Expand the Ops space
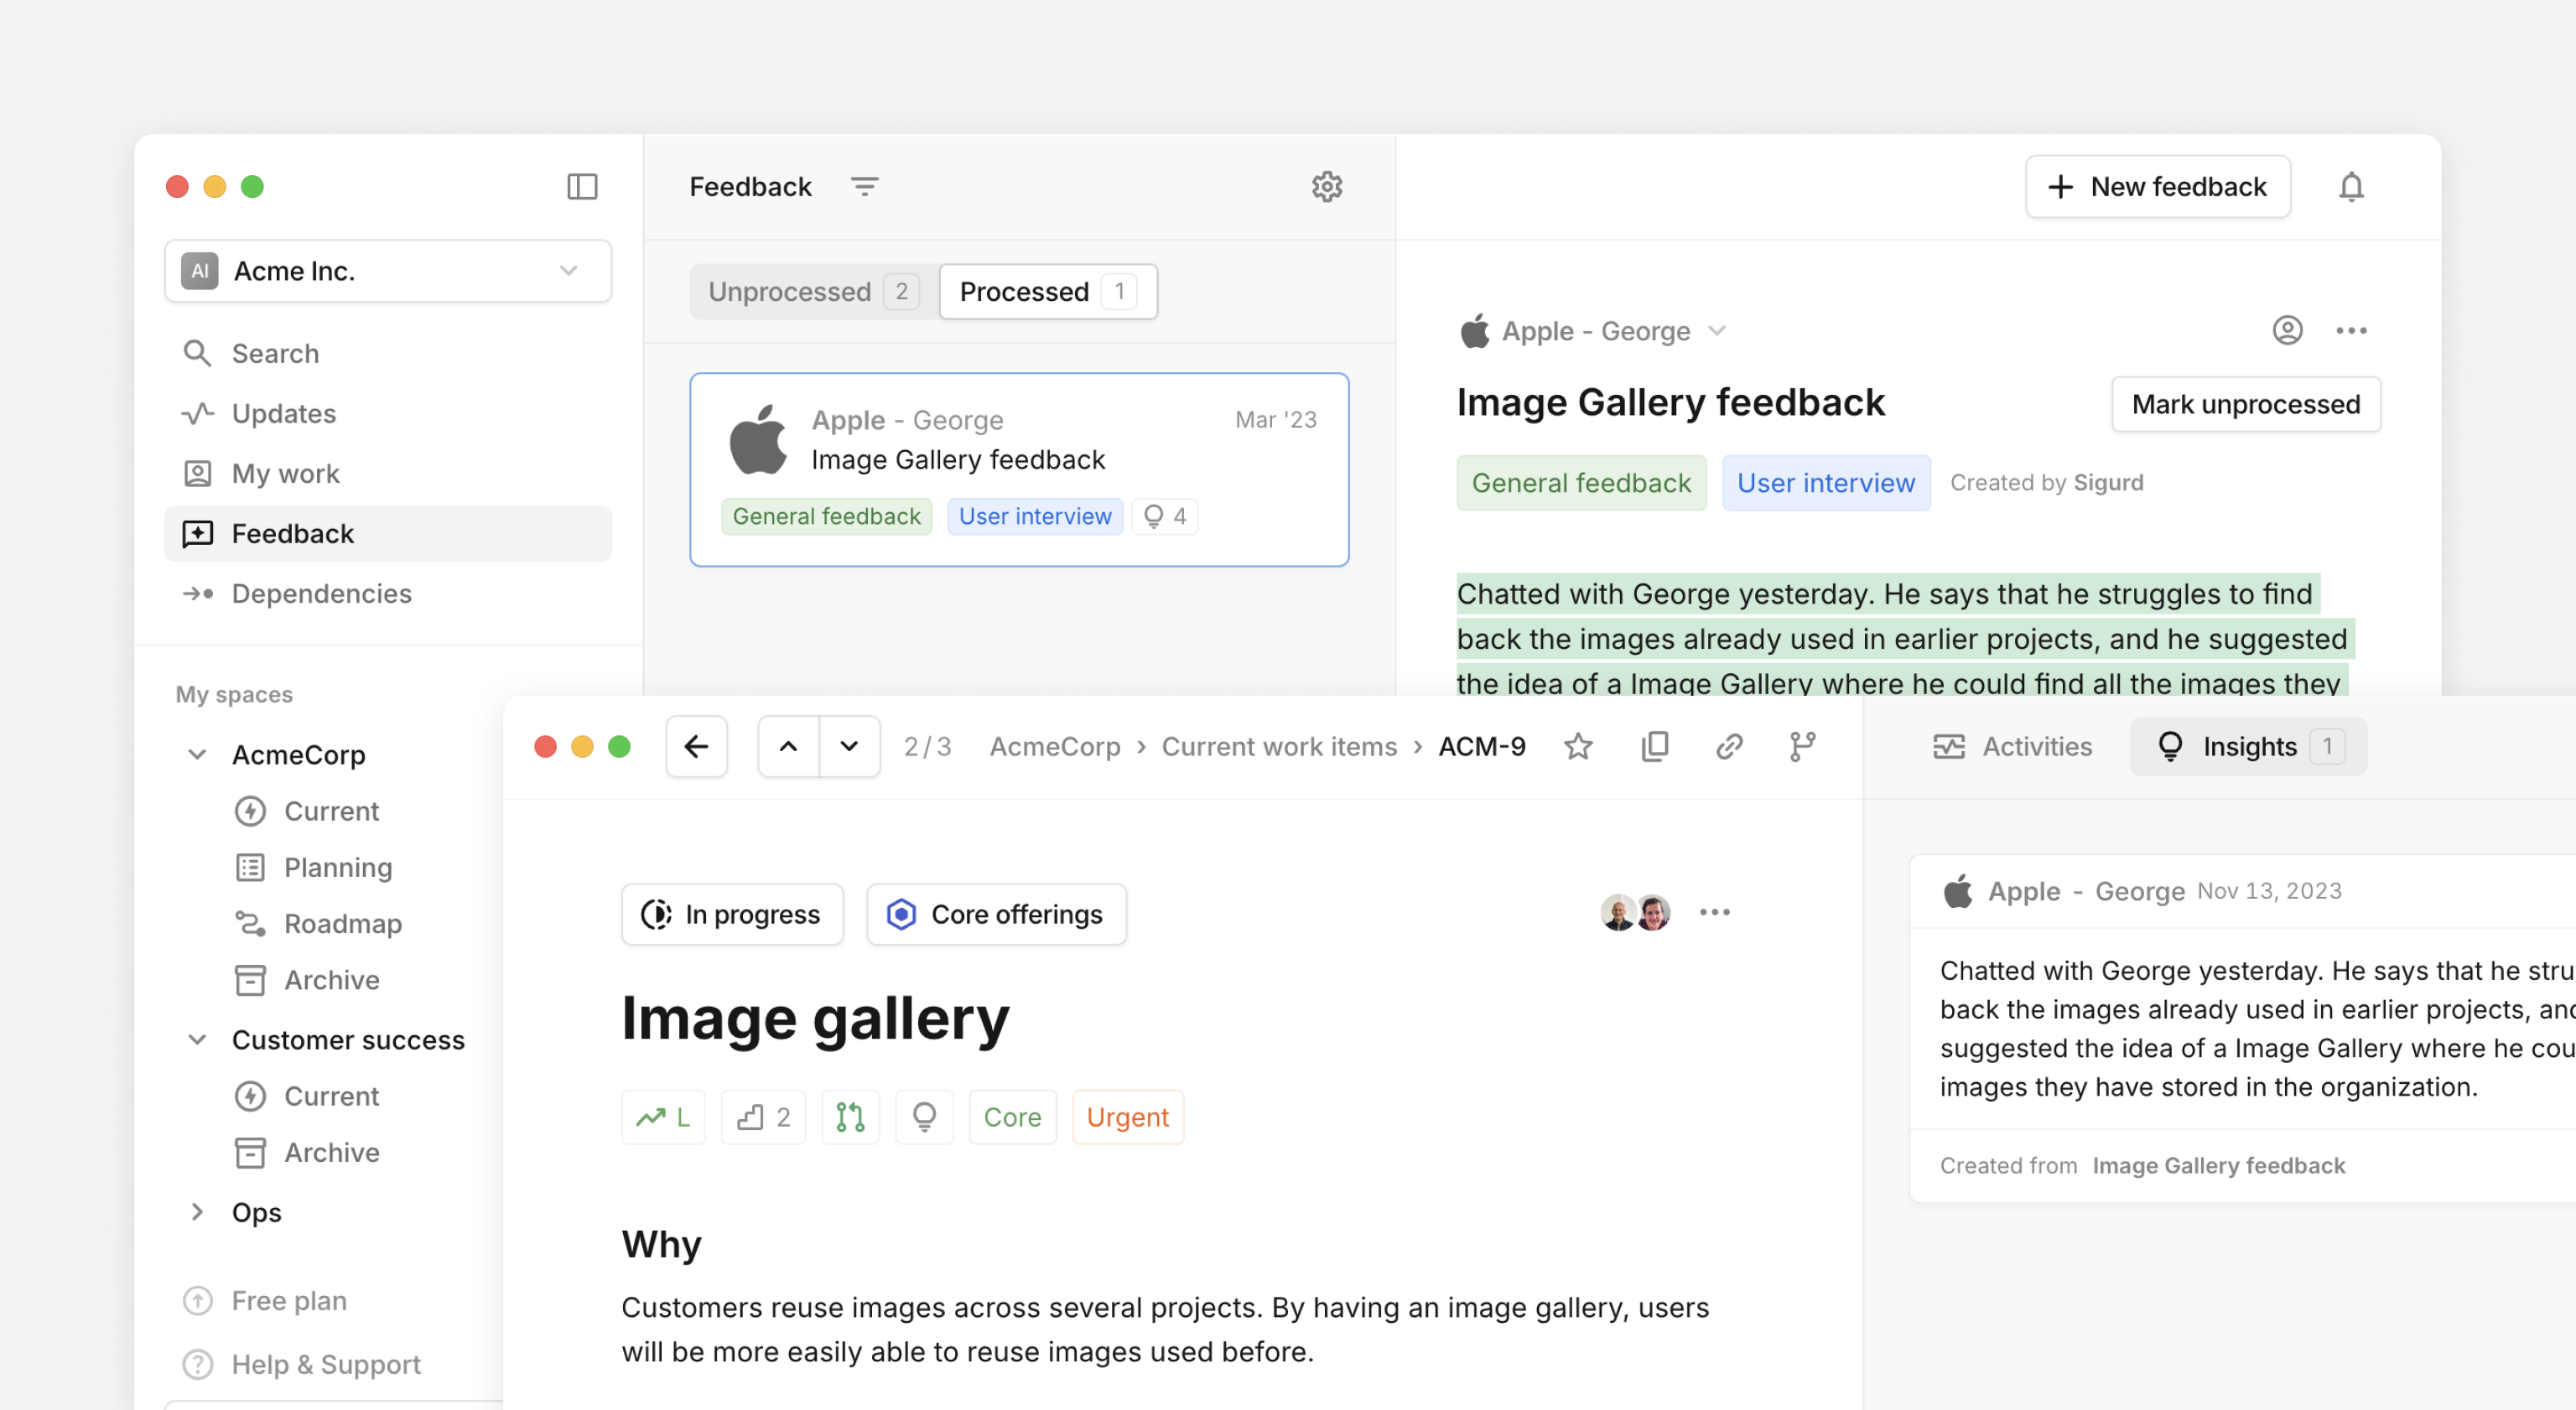This screenshot has height=1410, width=2576. pyautogui.click(x=197, y=1212)
